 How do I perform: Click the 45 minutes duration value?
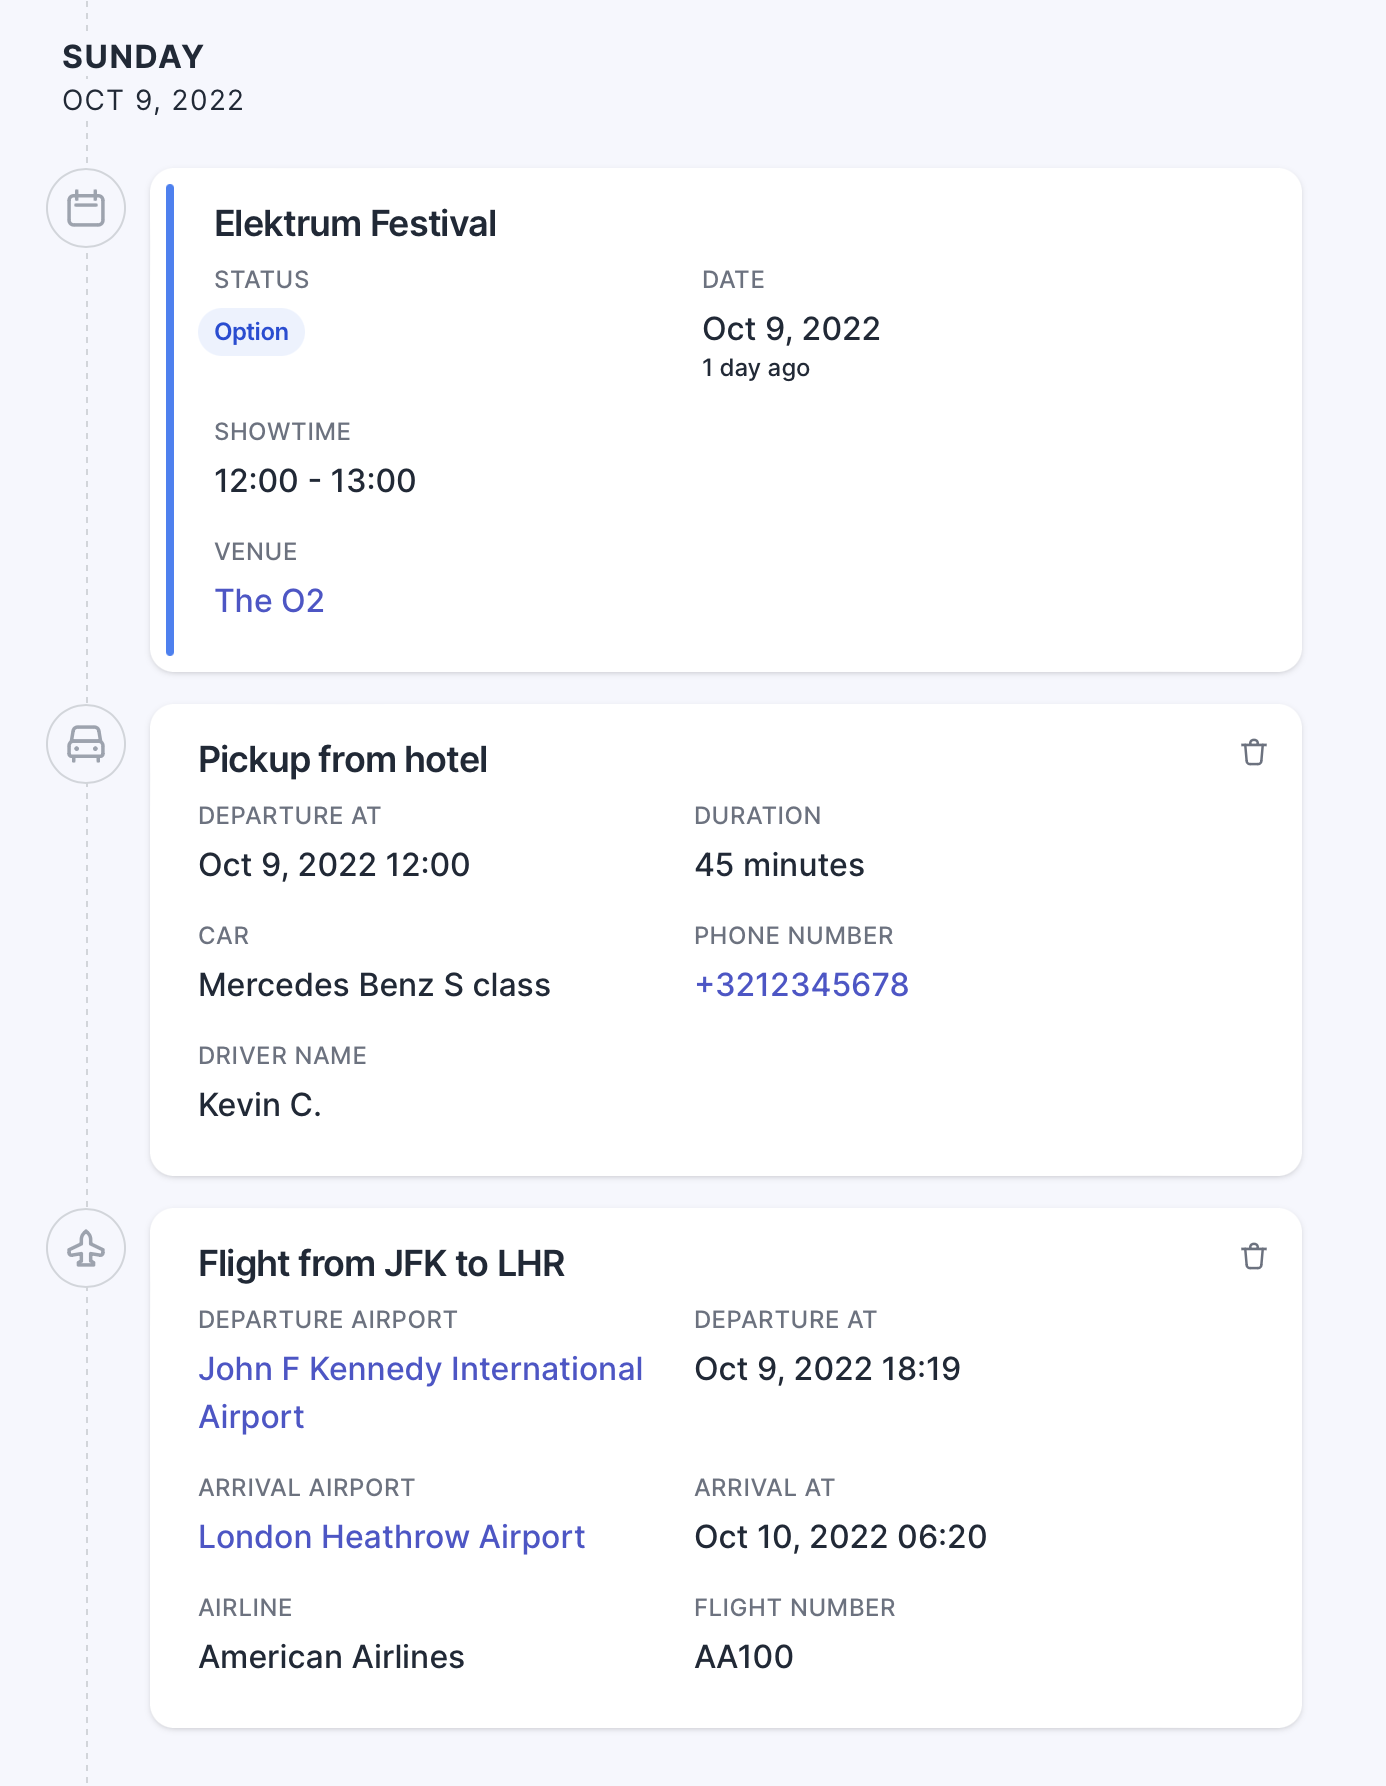(779, 865)
